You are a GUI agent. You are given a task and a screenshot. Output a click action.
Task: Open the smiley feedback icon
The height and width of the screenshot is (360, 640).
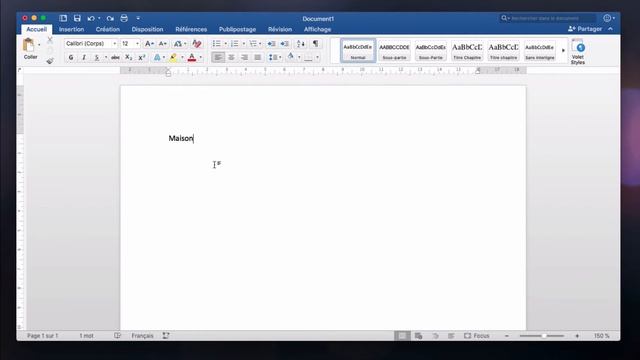click(607, 18)
